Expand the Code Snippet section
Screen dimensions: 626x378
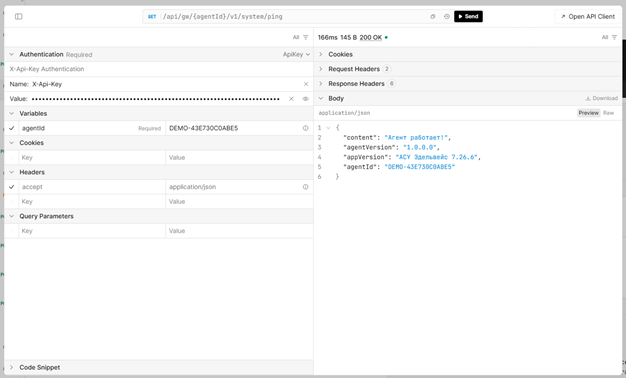pyautogui.click(x=12, y=367)
